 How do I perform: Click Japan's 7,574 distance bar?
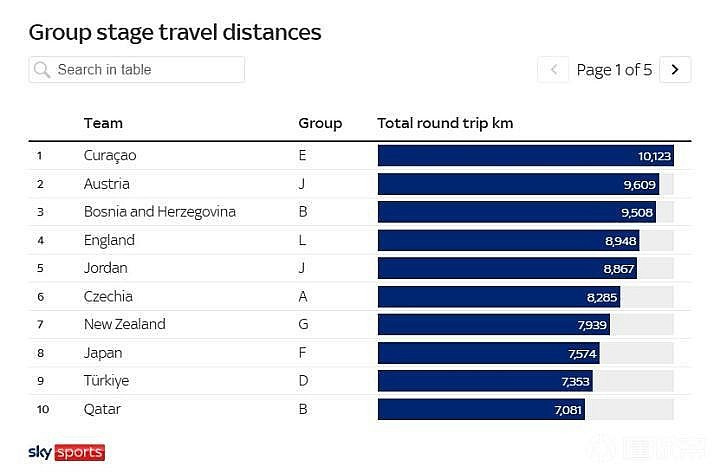[x=489, y=353]
